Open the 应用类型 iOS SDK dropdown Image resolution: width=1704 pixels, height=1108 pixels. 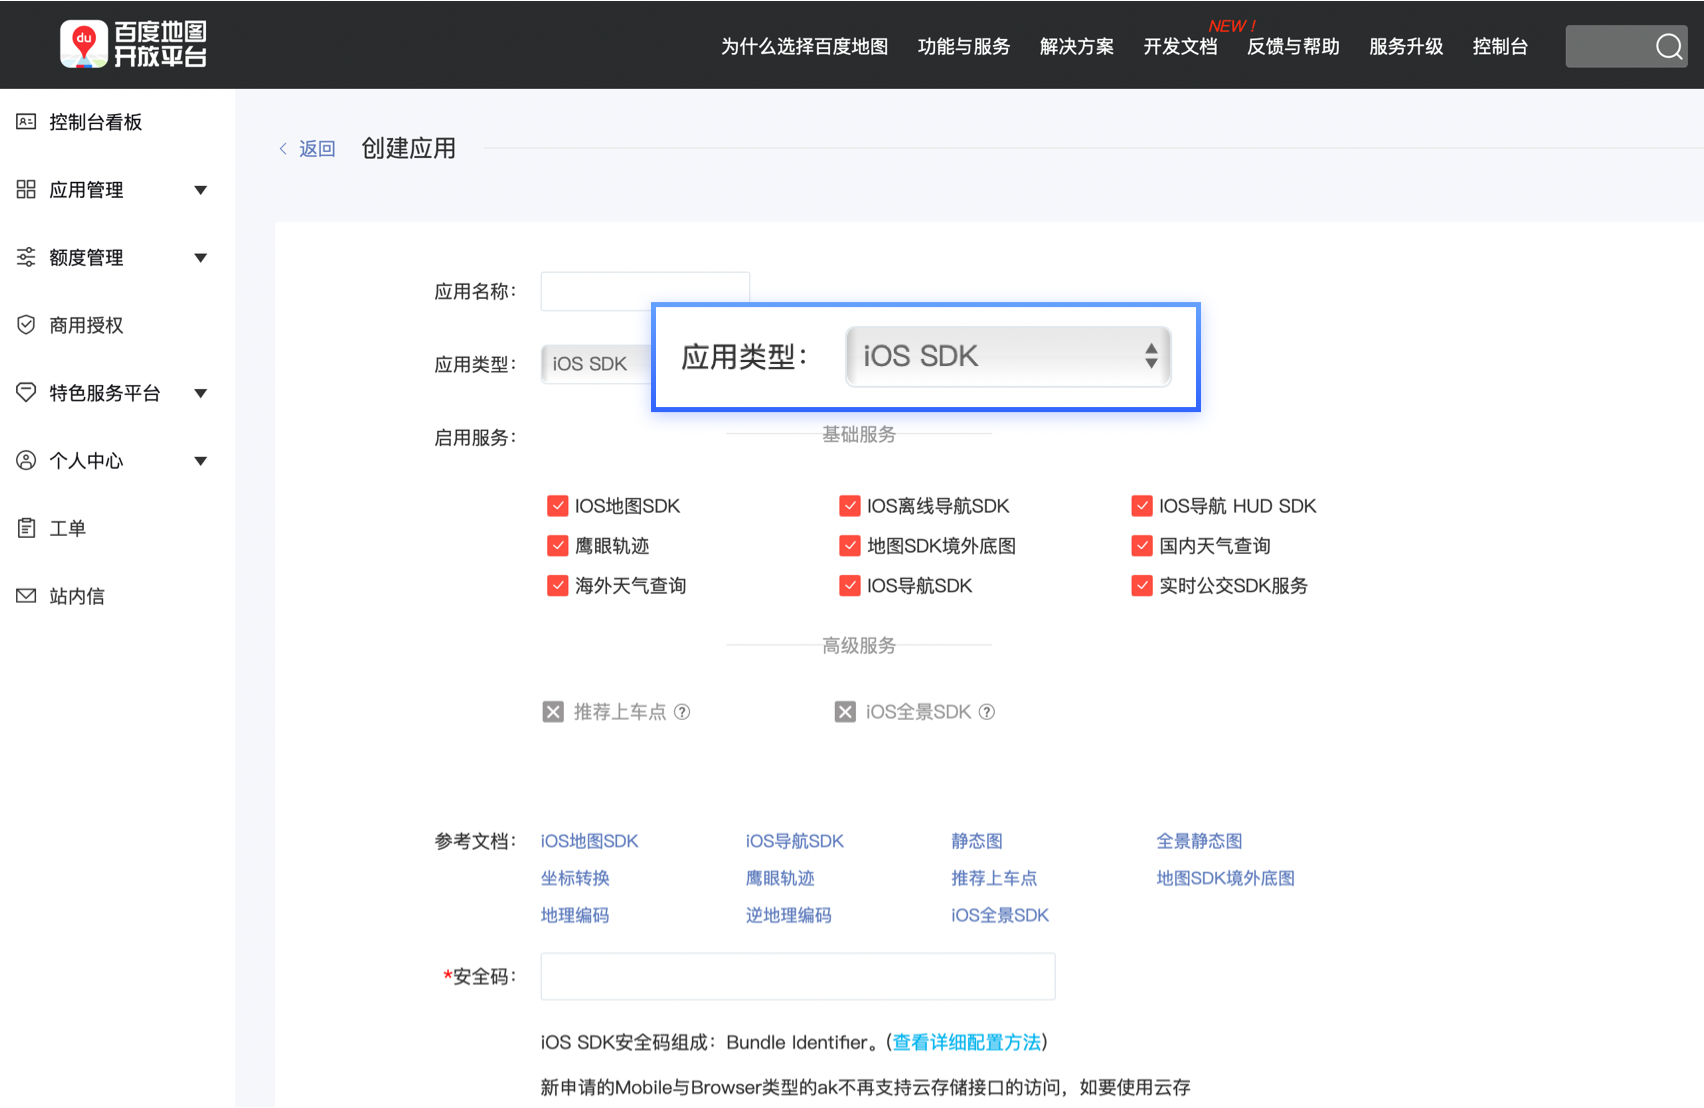coord(1006,356)
